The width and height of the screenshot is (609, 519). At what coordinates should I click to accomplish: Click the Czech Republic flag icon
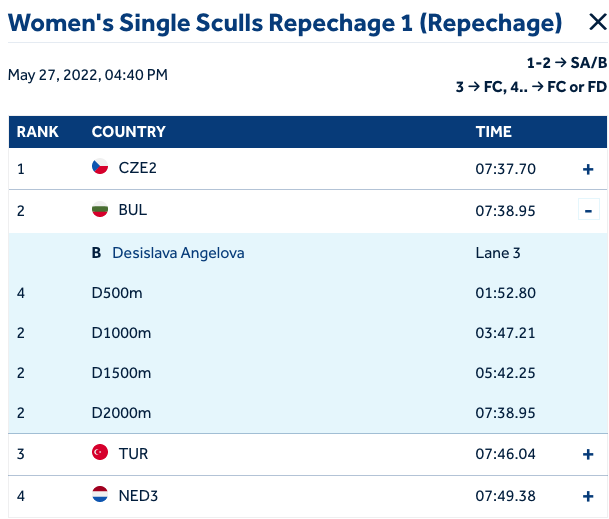pos(100,168)
